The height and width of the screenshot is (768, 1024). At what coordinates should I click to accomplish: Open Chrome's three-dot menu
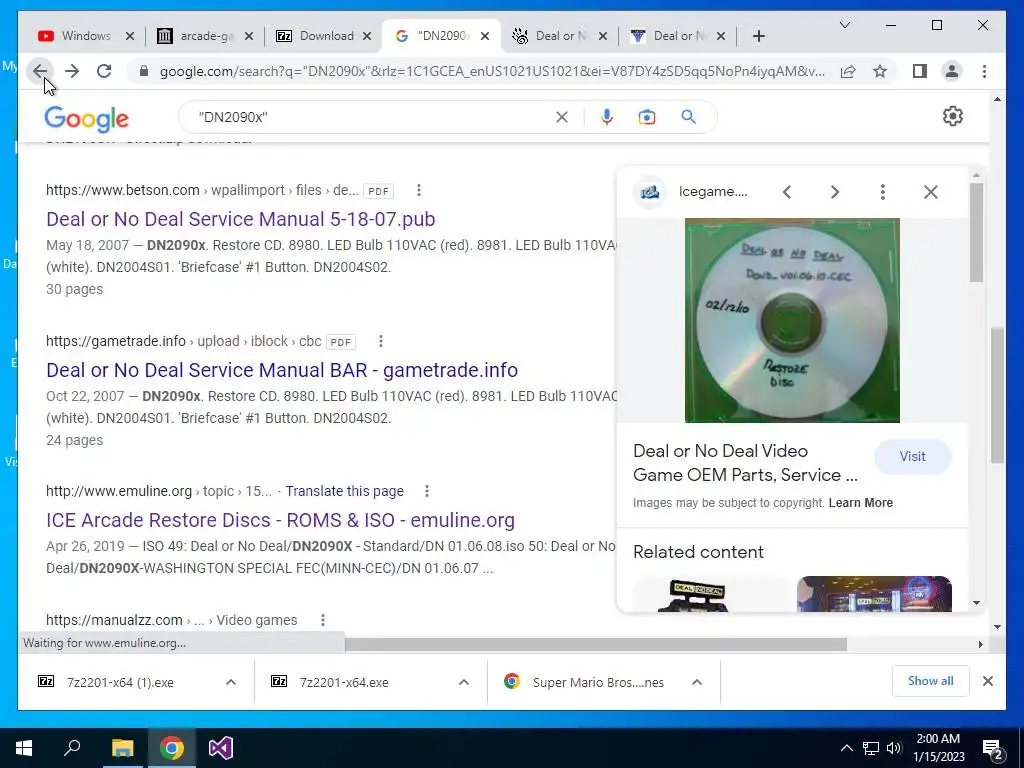[x=984, y=71]
